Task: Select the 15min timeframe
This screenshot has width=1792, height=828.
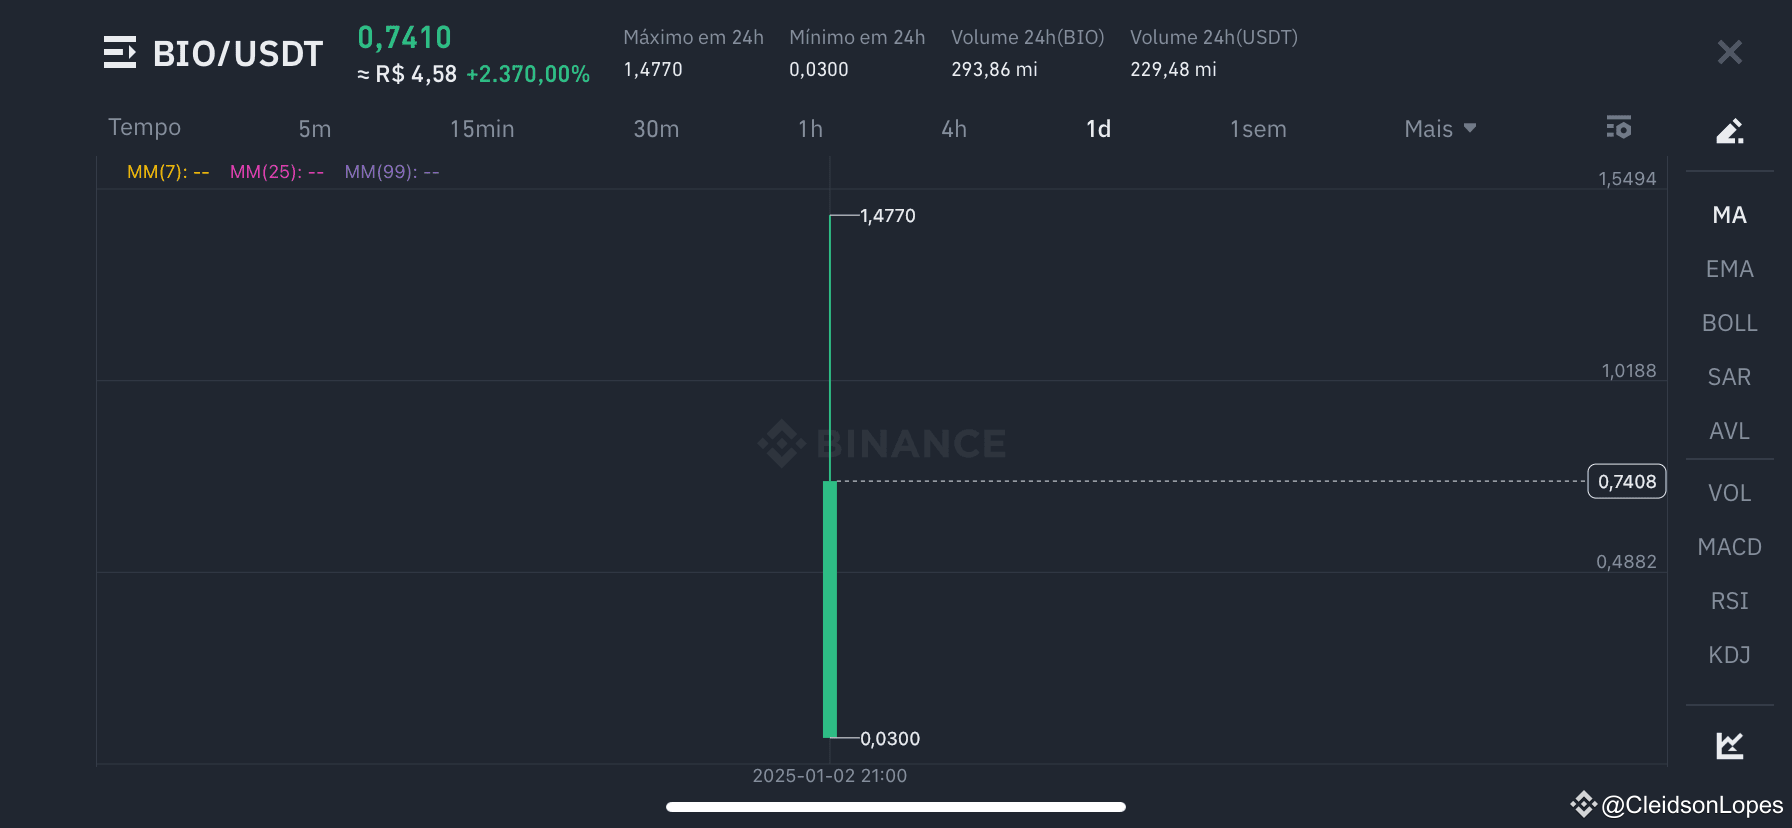Action: (482, 129)
